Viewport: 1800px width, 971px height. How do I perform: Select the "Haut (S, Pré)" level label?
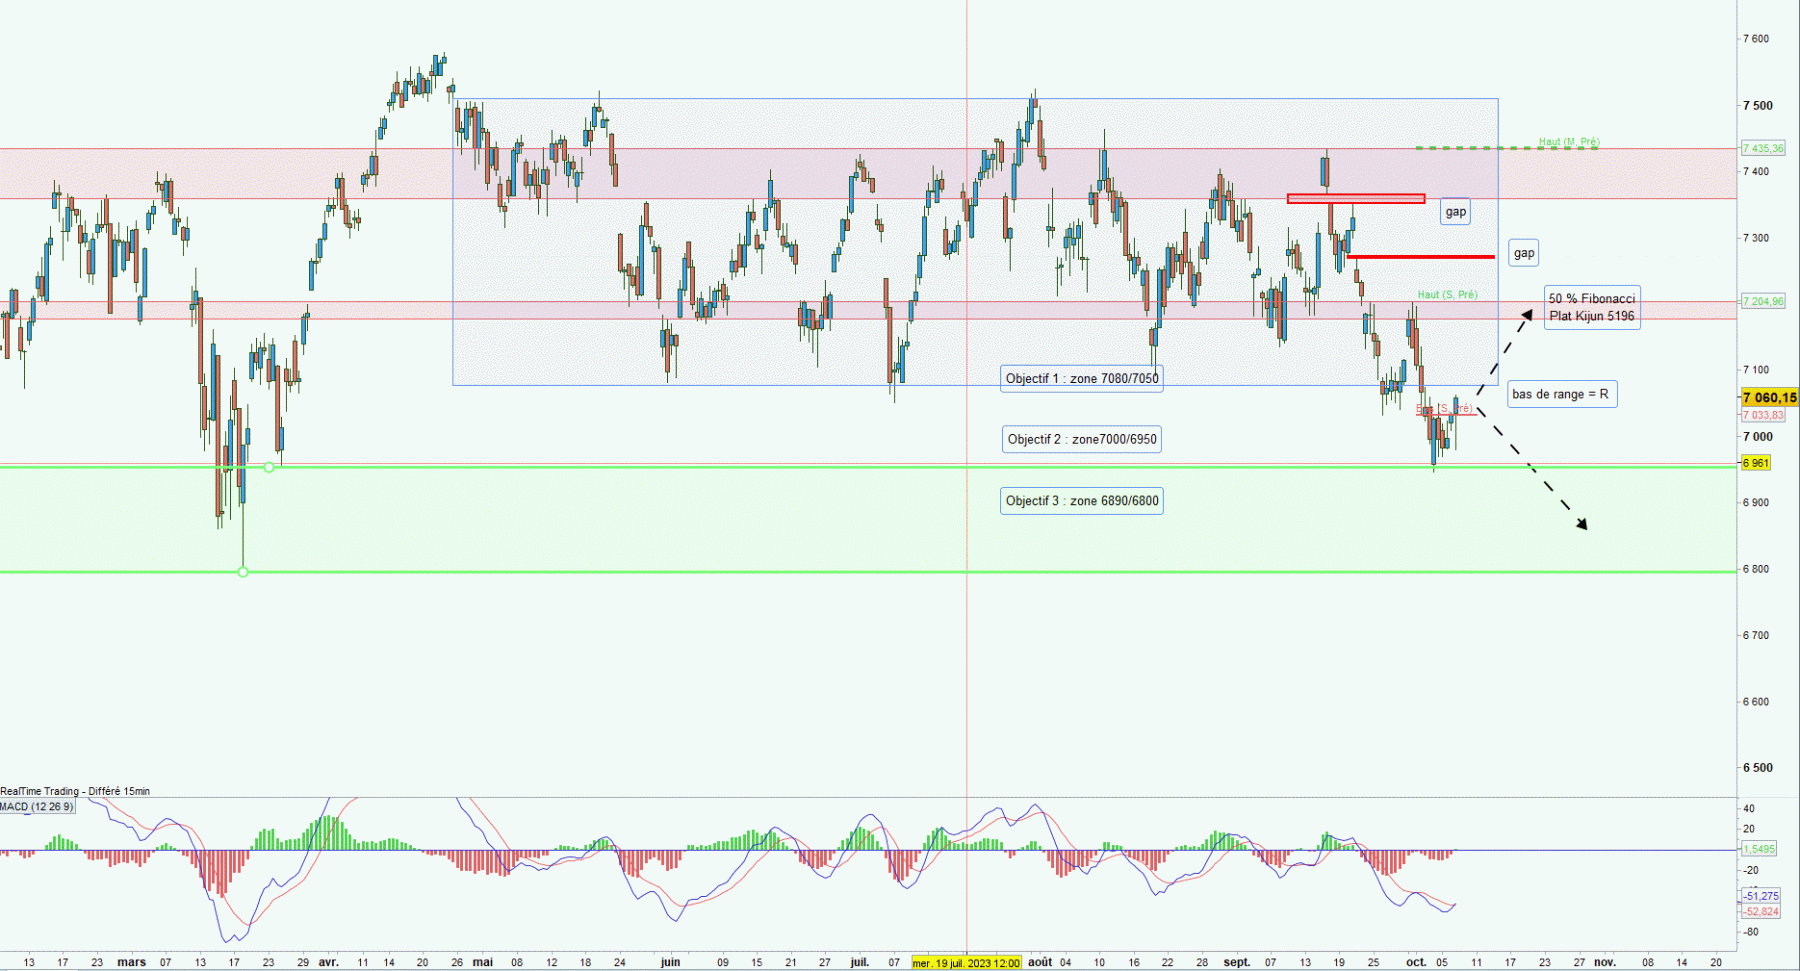pyautogui.click(x=1447, y=295)
